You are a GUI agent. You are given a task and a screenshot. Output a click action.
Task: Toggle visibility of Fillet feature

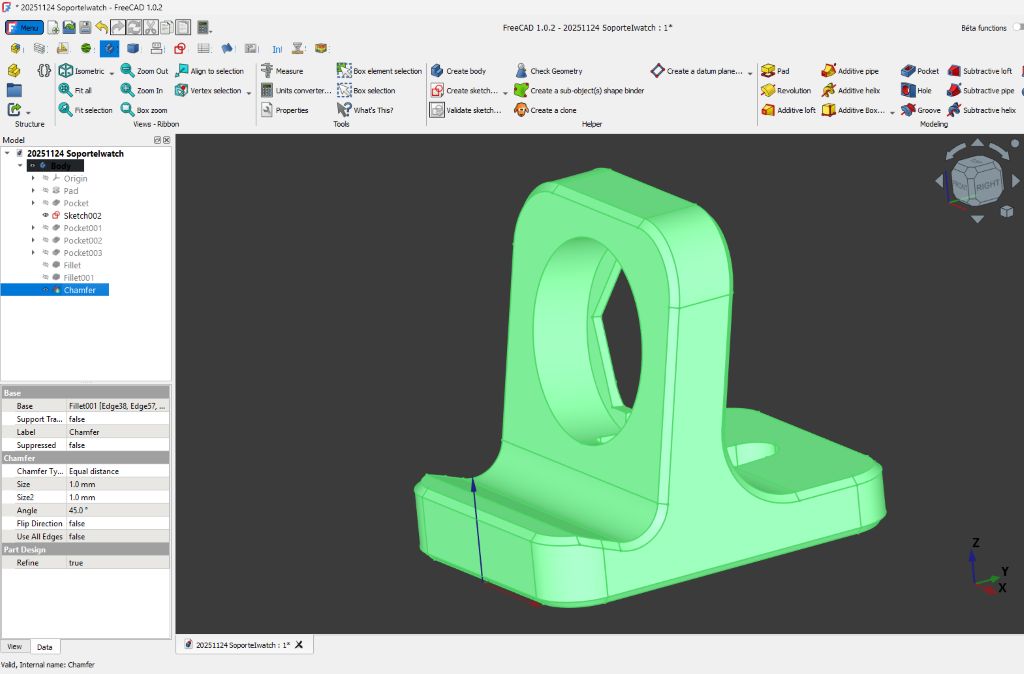tap(46, 265)
